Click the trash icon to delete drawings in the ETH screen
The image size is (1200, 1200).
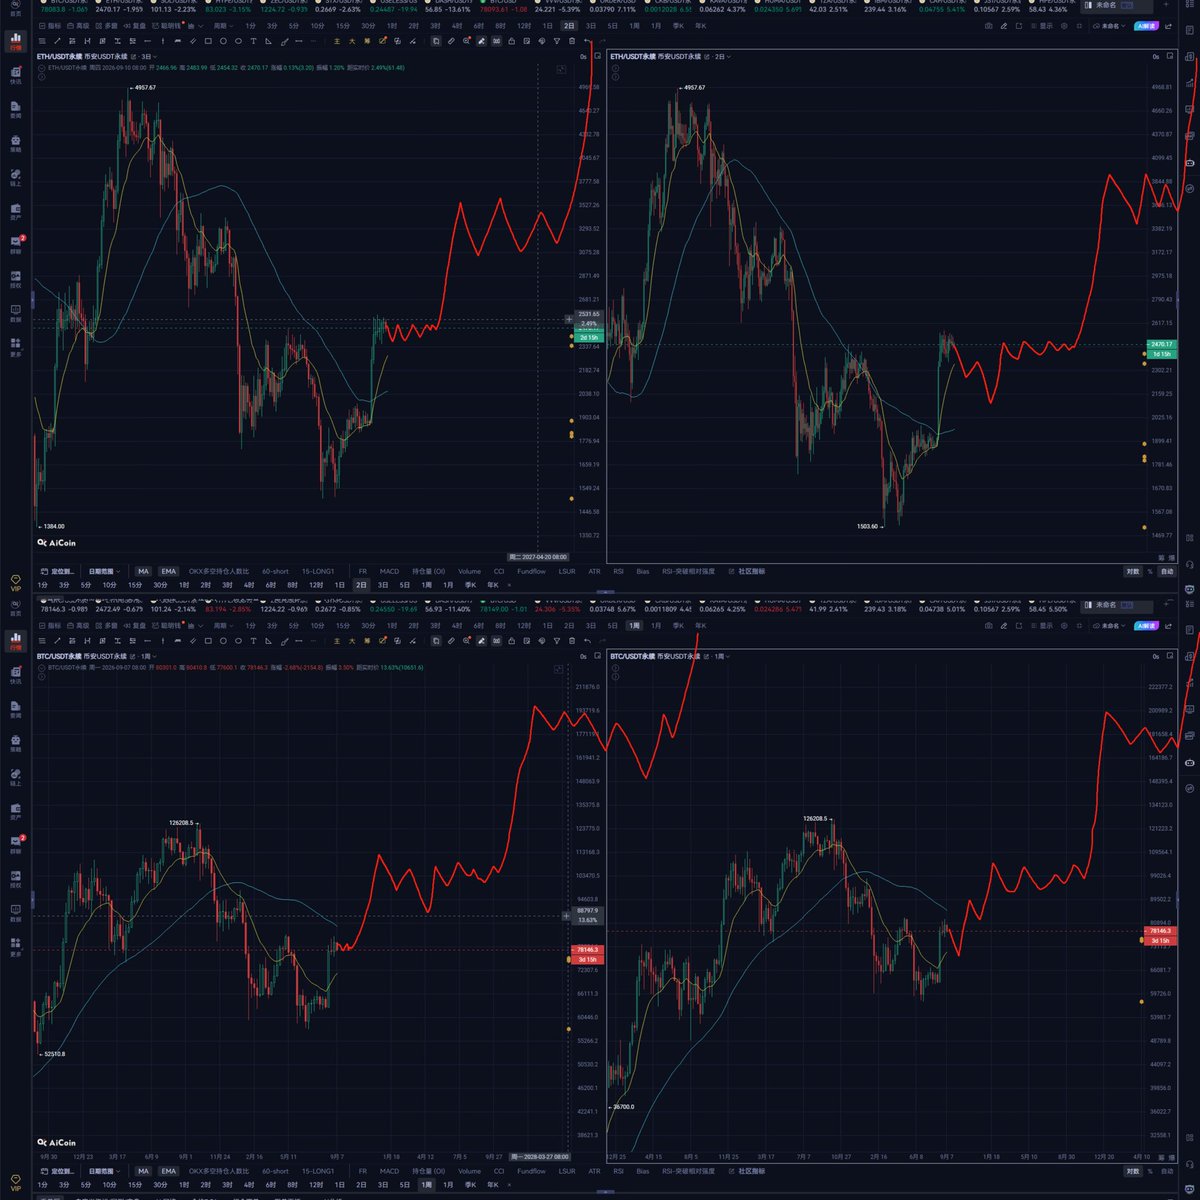572,41
